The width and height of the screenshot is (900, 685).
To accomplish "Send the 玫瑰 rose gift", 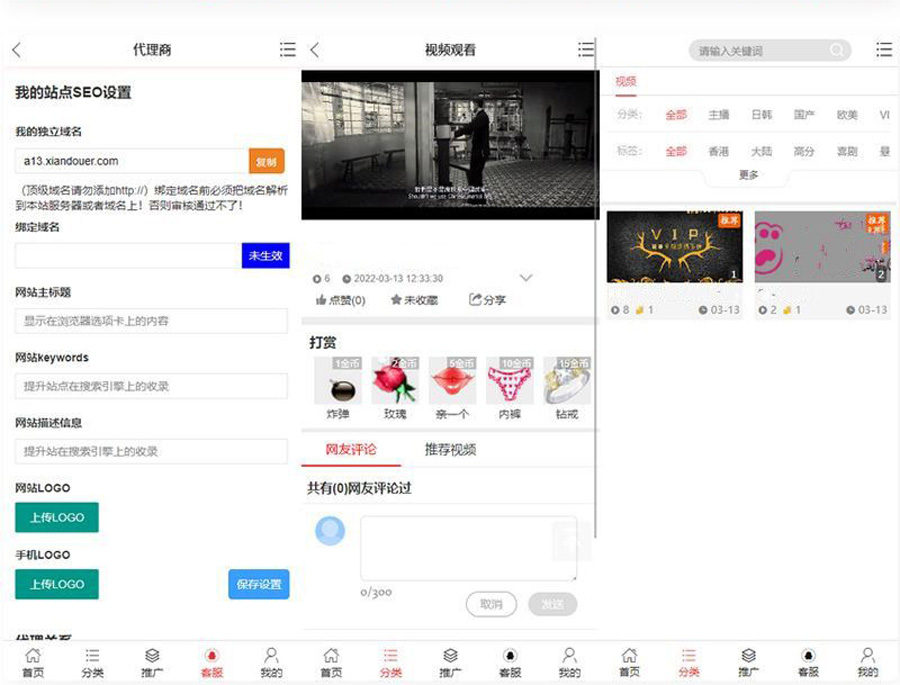I will 395,381.
